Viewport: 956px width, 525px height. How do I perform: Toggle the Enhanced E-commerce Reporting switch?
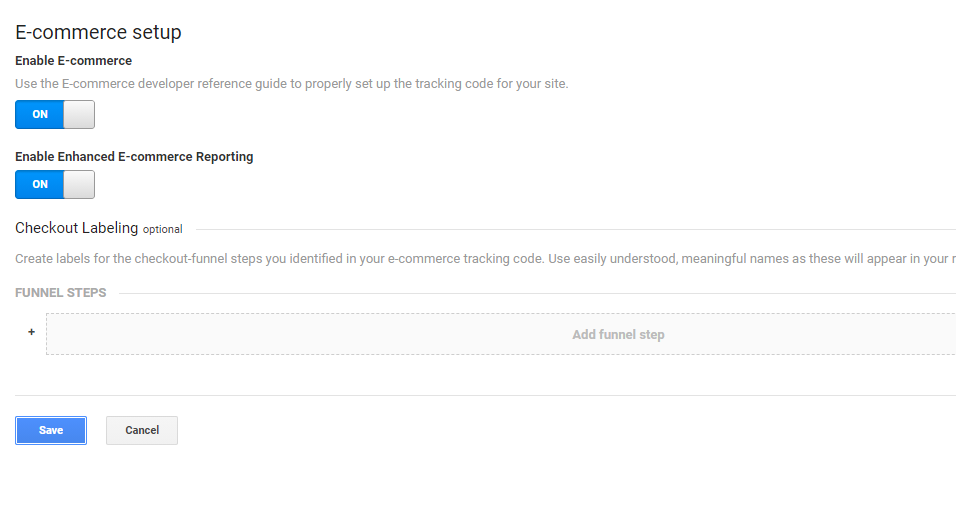pyautogui.click(x=55, y=185)
